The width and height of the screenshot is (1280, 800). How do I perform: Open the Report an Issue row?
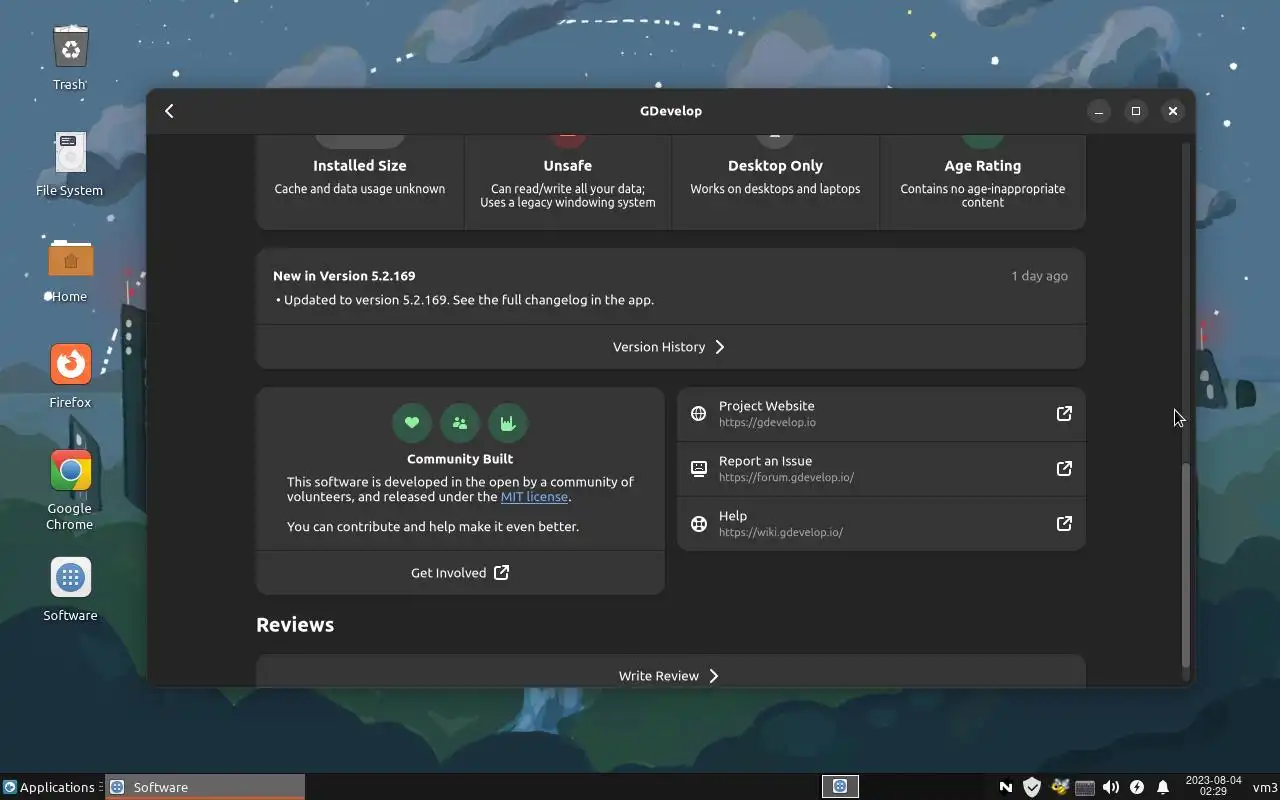coord(881,469)
